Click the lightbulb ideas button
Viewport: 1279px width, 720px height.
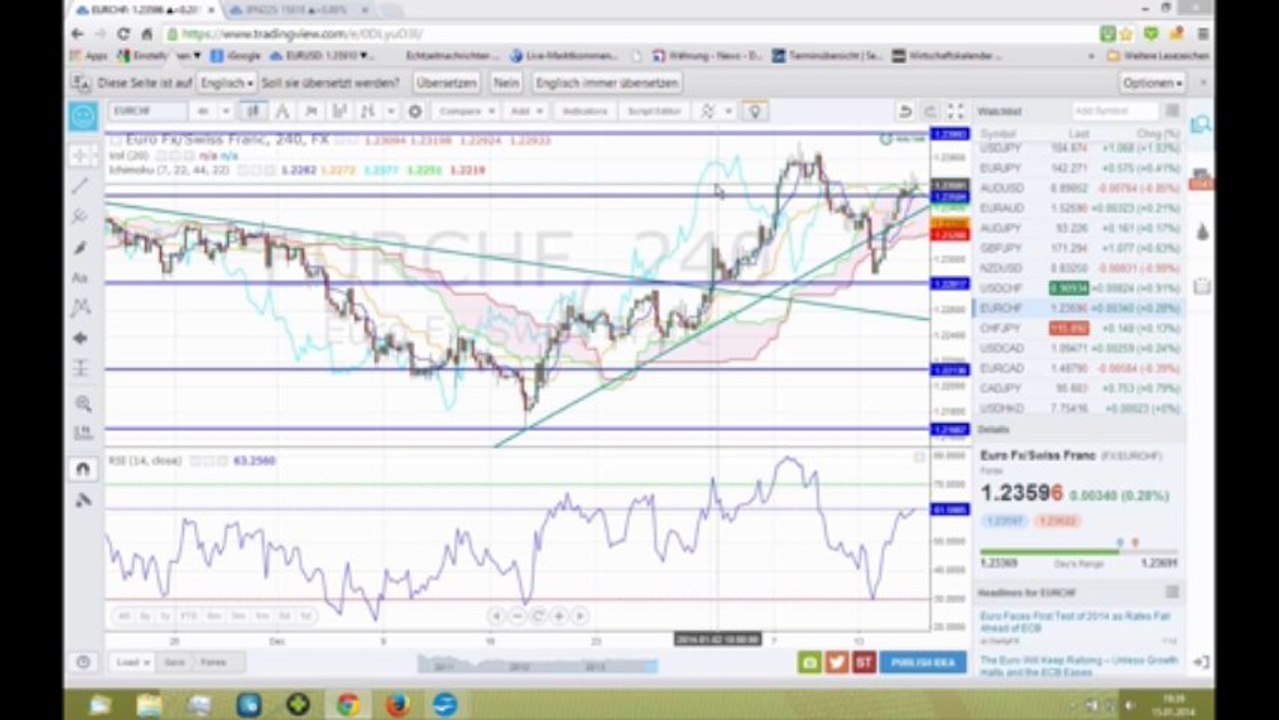[x=755, y=111]
